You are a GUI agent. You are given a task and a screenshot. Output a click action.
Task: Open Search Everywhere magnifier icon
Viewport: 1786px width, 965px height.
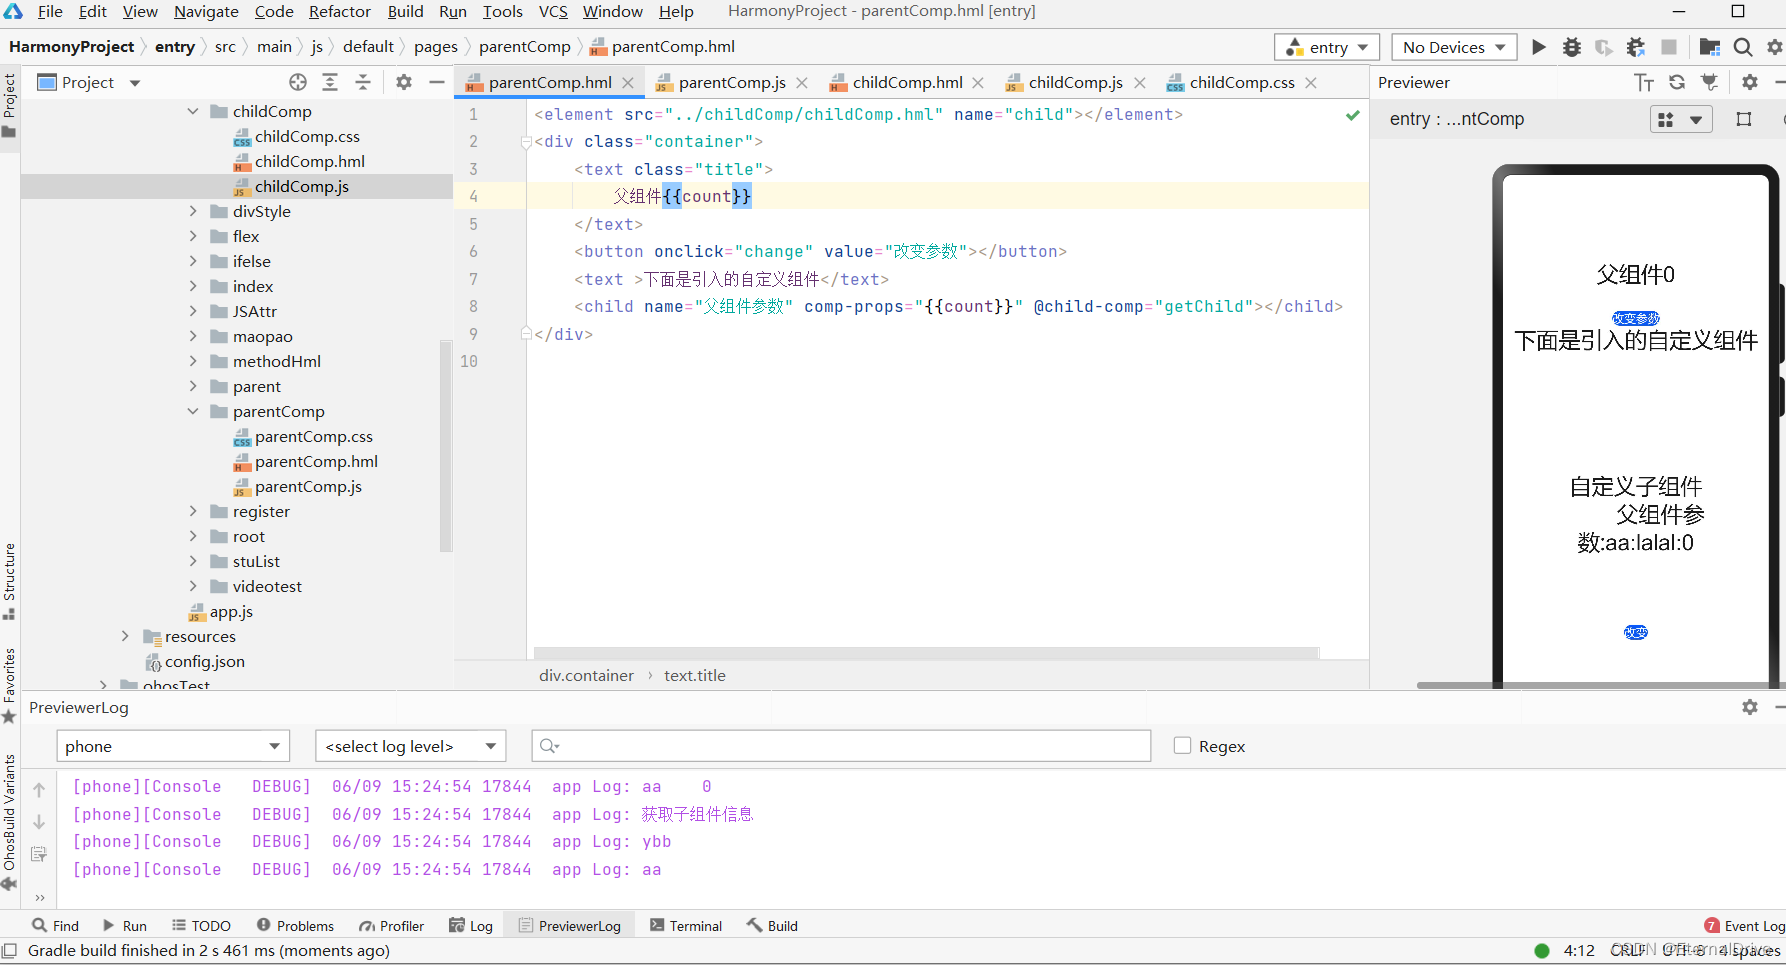[x=1743, y=47]
